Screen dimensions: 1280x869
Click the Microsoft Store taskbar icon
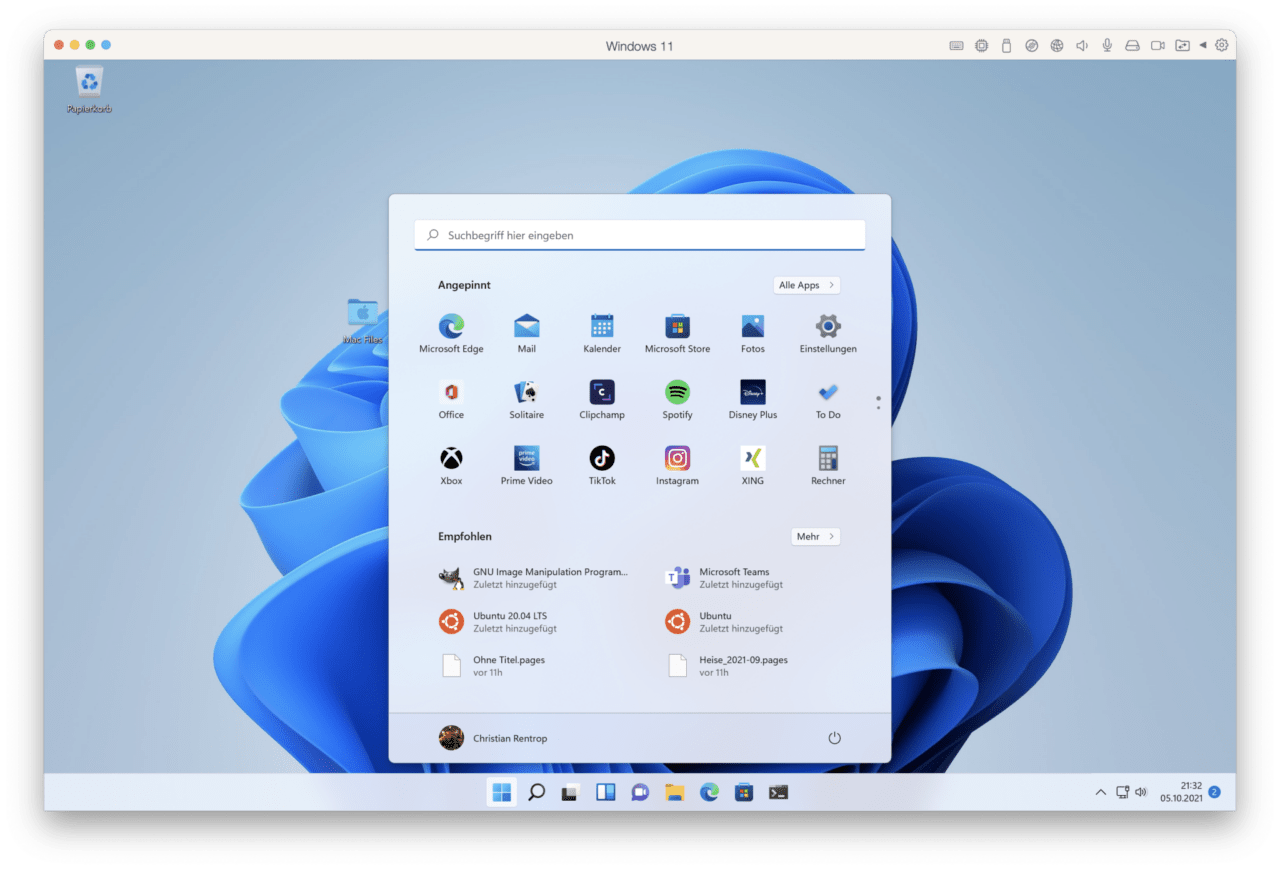743,792
